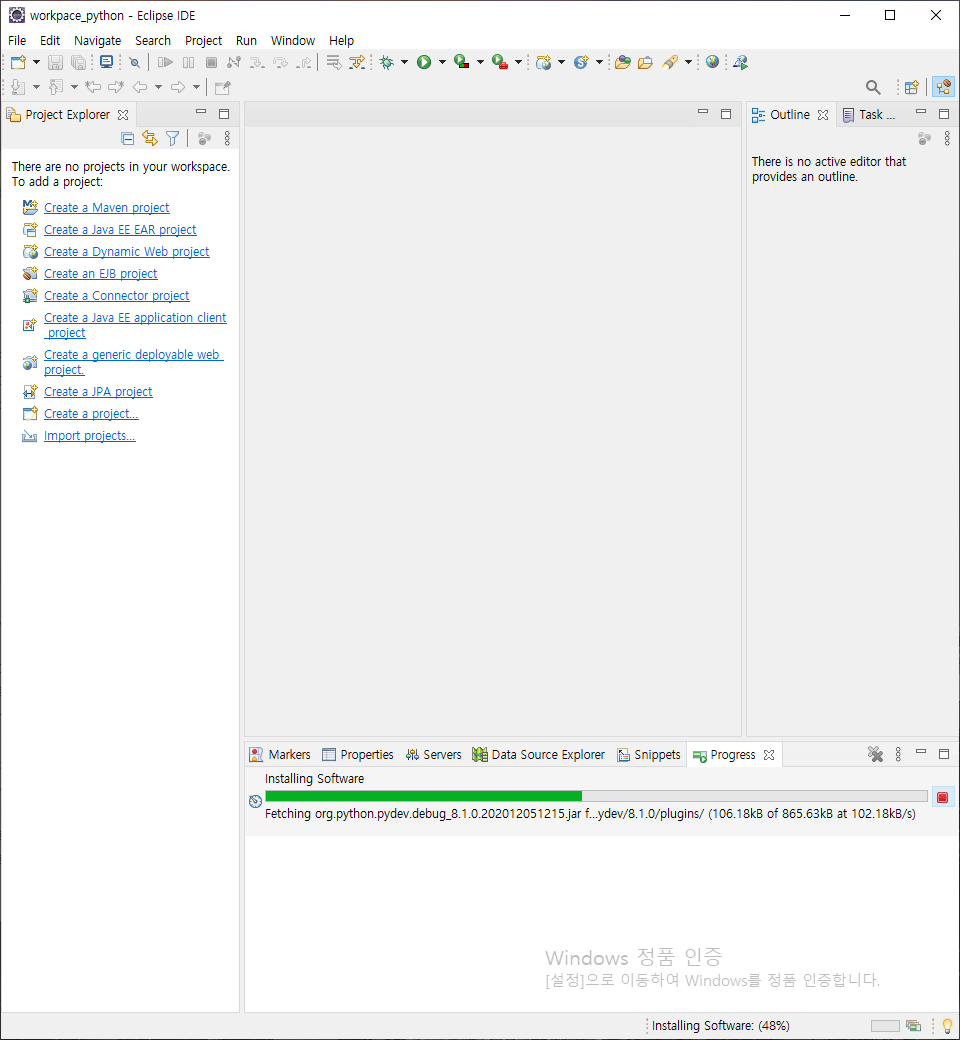The height and width of the screenshot is (1040, 960).
Task: Click the Drop to Frame icon
Action: 334,62
